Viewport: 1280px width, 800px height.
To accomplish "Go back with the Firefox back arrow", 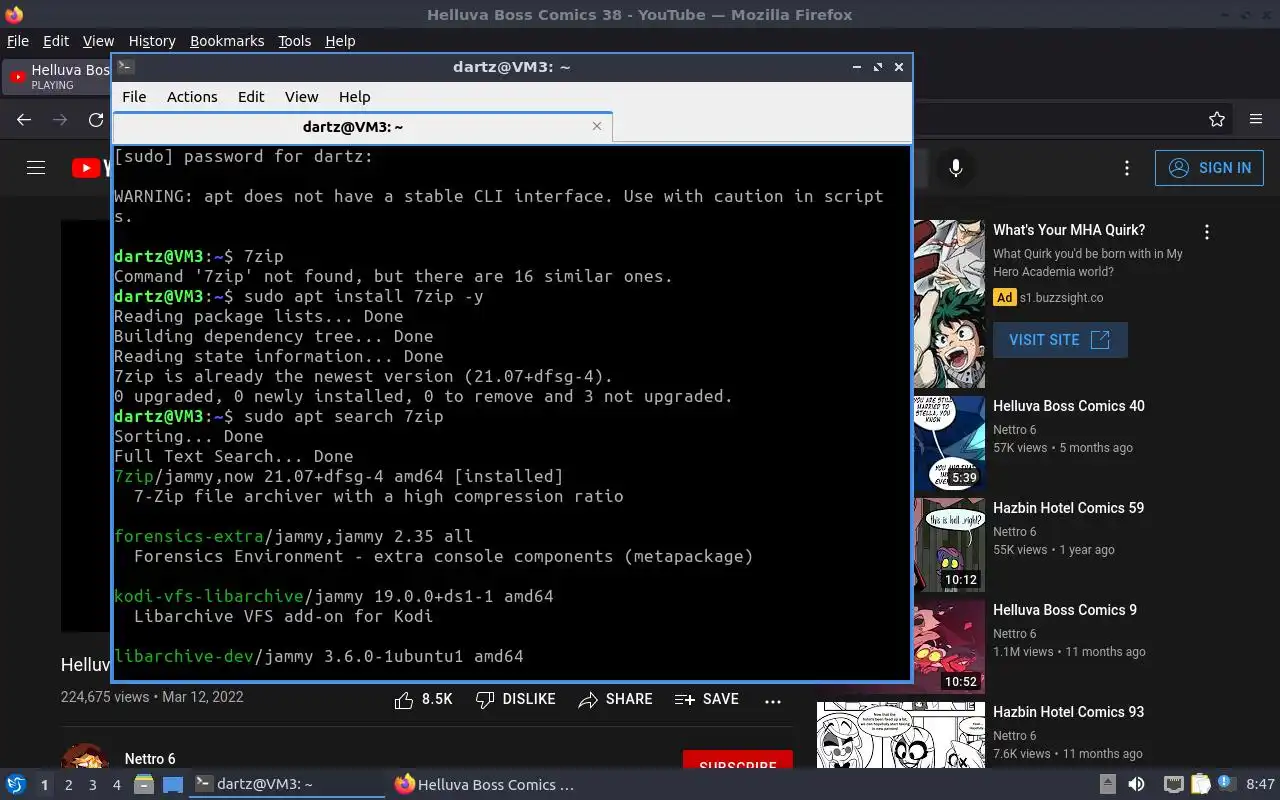I will point(24,119).
